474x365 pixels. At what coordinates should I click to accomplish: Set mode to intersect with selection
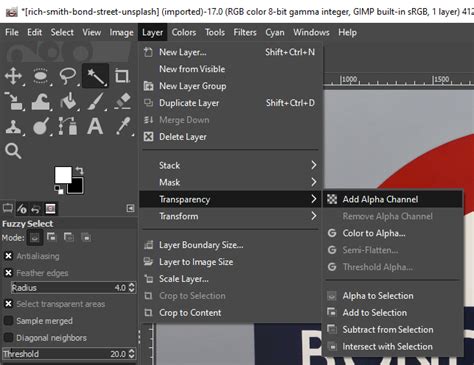[86, 237]
